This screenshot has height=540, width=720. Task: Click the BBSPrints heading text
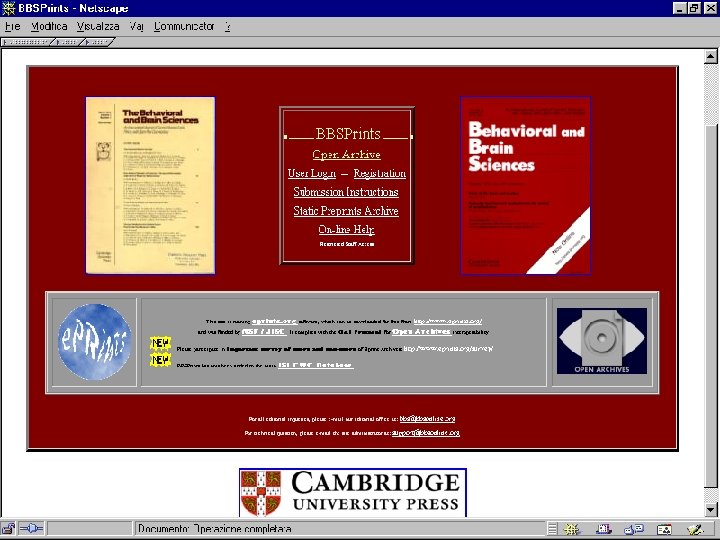point(348,134)
